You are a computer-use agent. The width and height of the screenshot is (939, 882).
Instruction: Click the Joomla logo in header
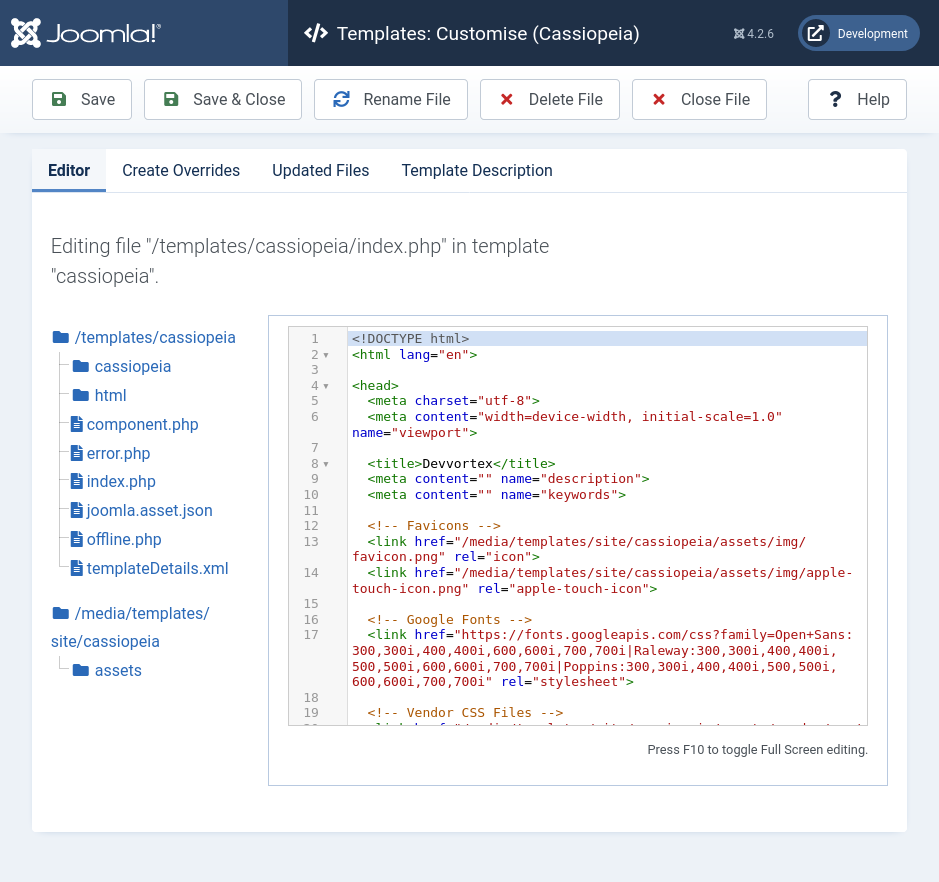click(x=86, y=33)
